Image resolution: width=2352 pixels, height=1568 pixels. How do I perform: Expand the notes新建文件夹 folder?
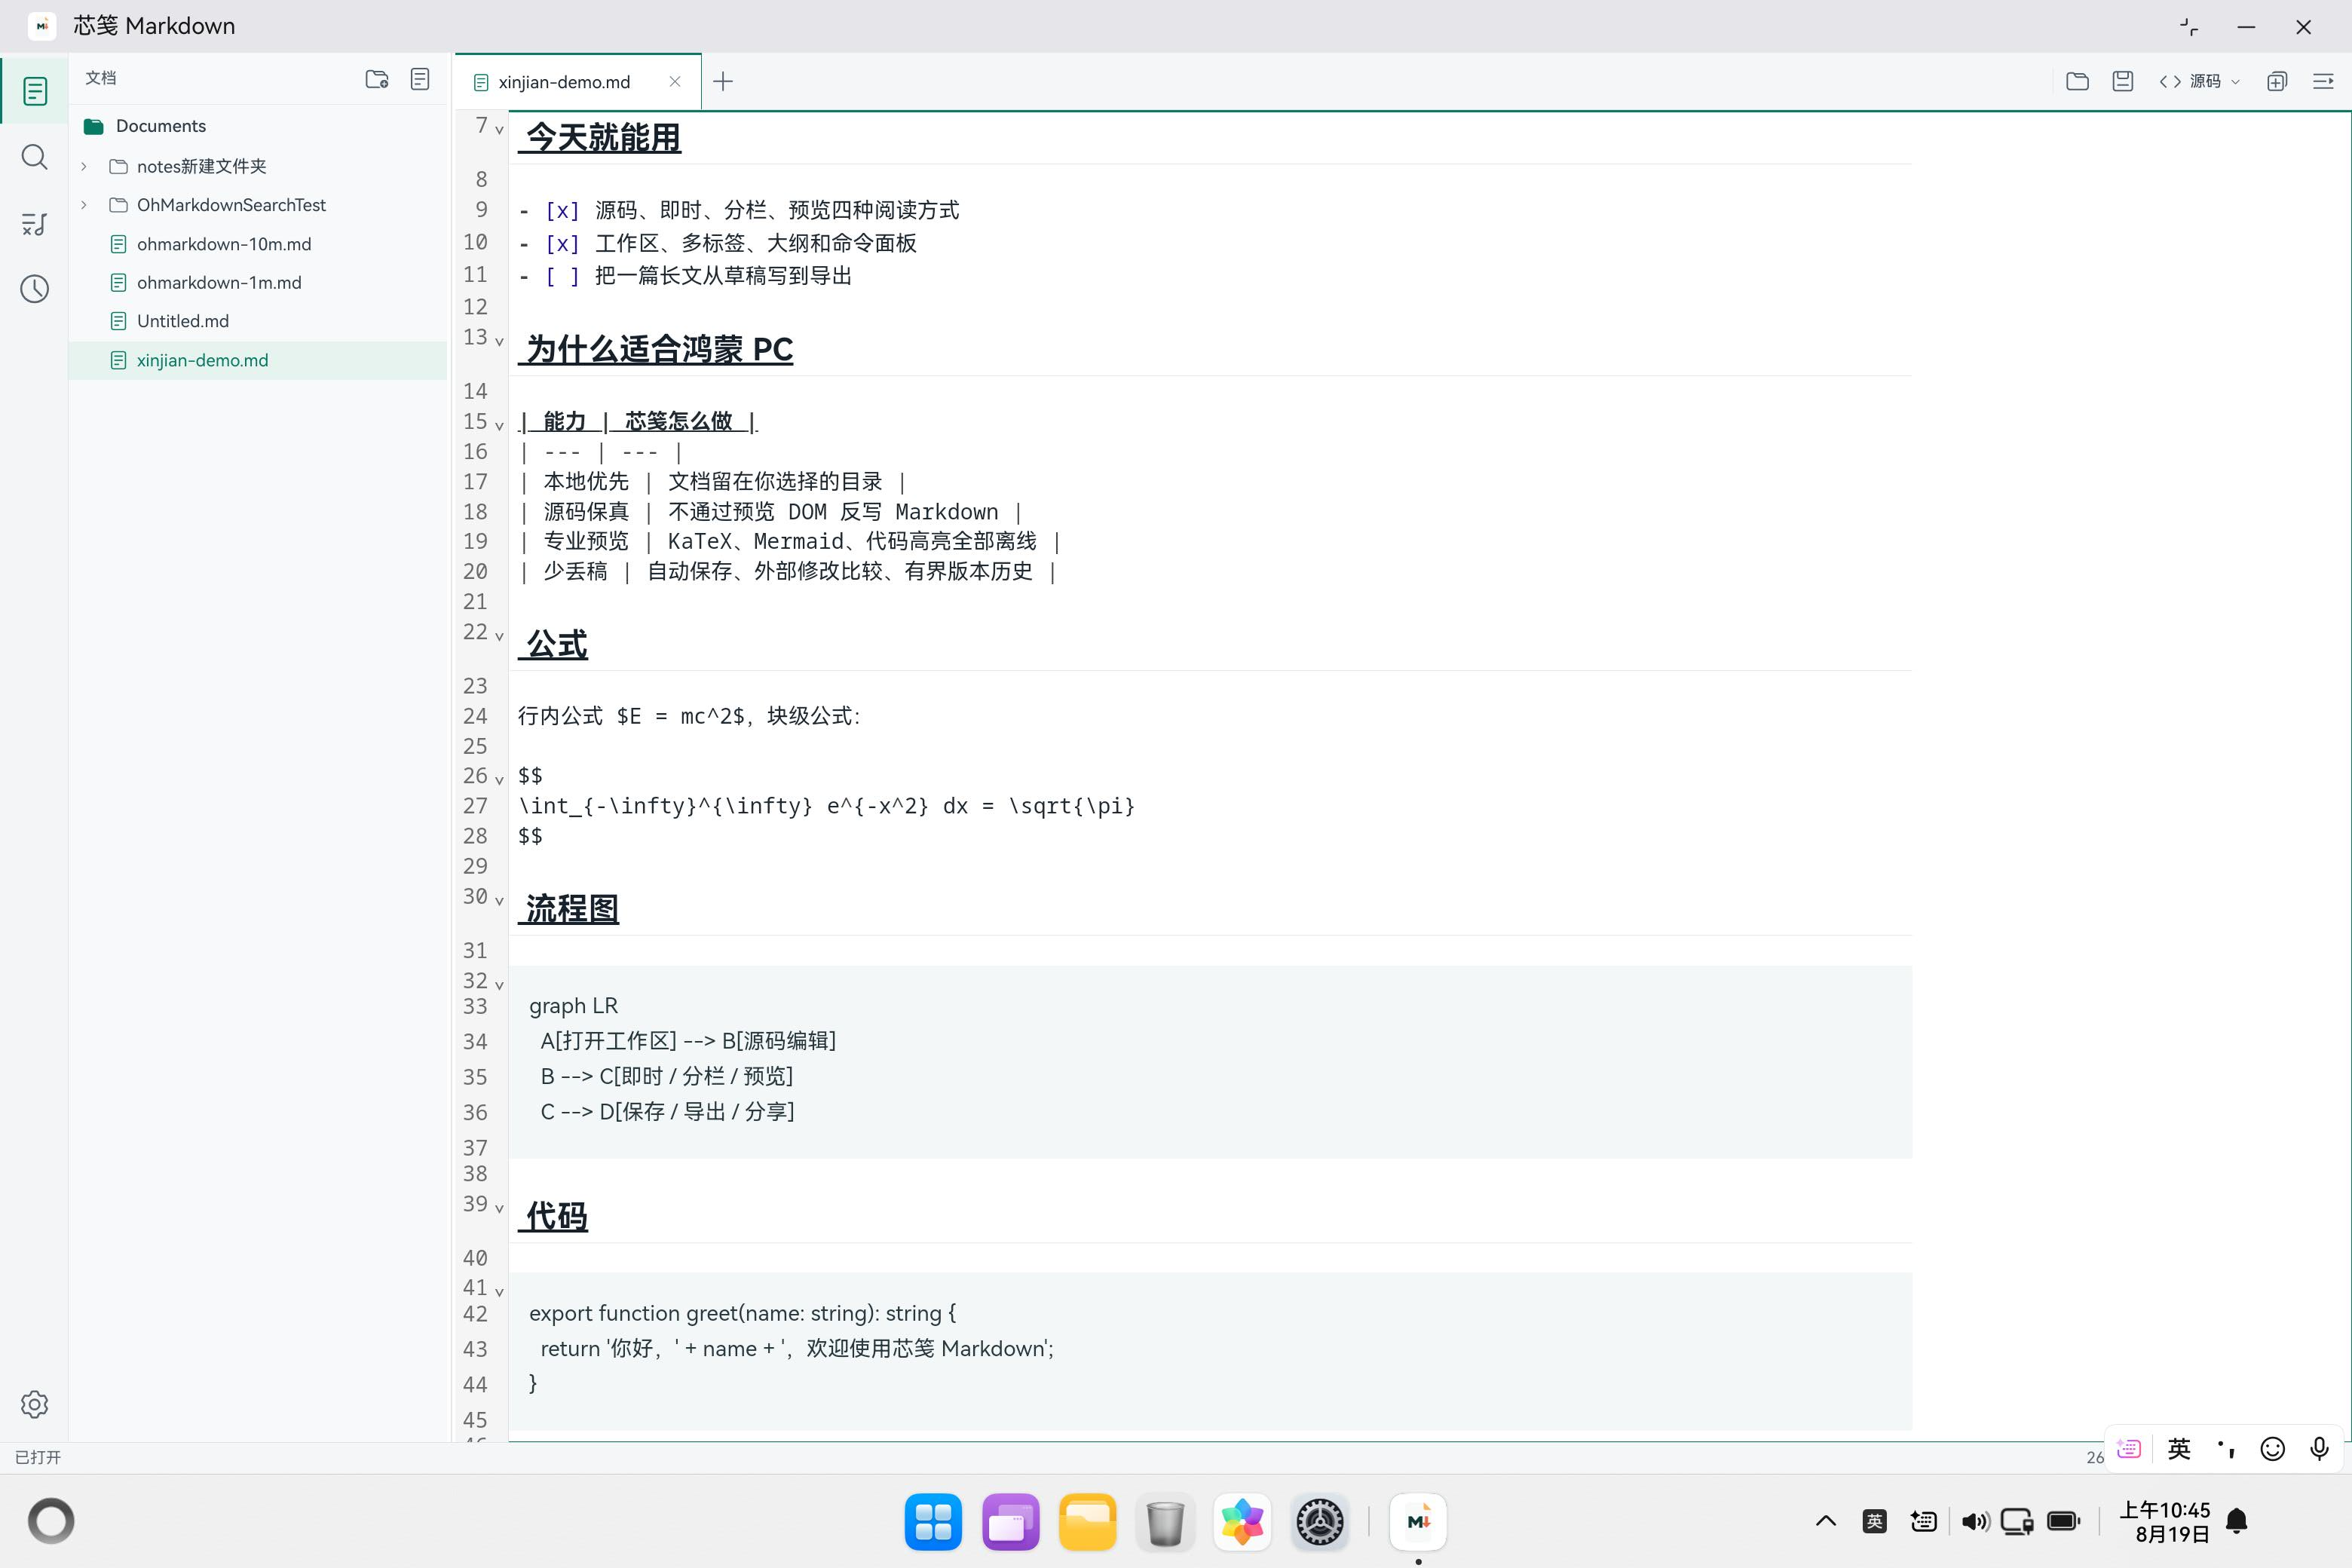84,166
